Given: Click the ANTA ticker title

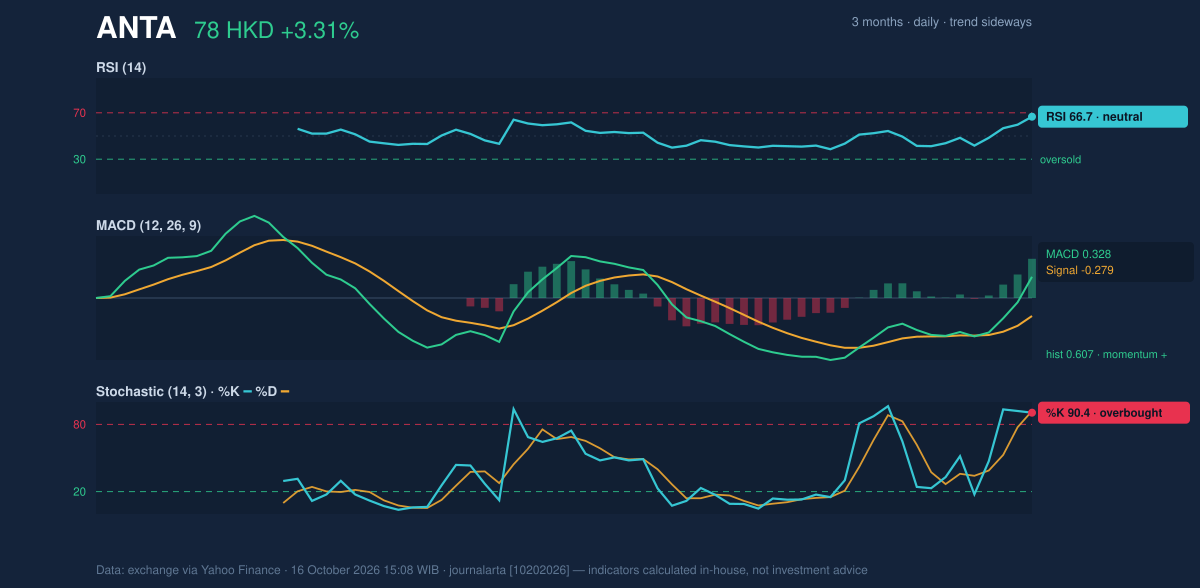Looking at the screenshot, I should 136,29.
